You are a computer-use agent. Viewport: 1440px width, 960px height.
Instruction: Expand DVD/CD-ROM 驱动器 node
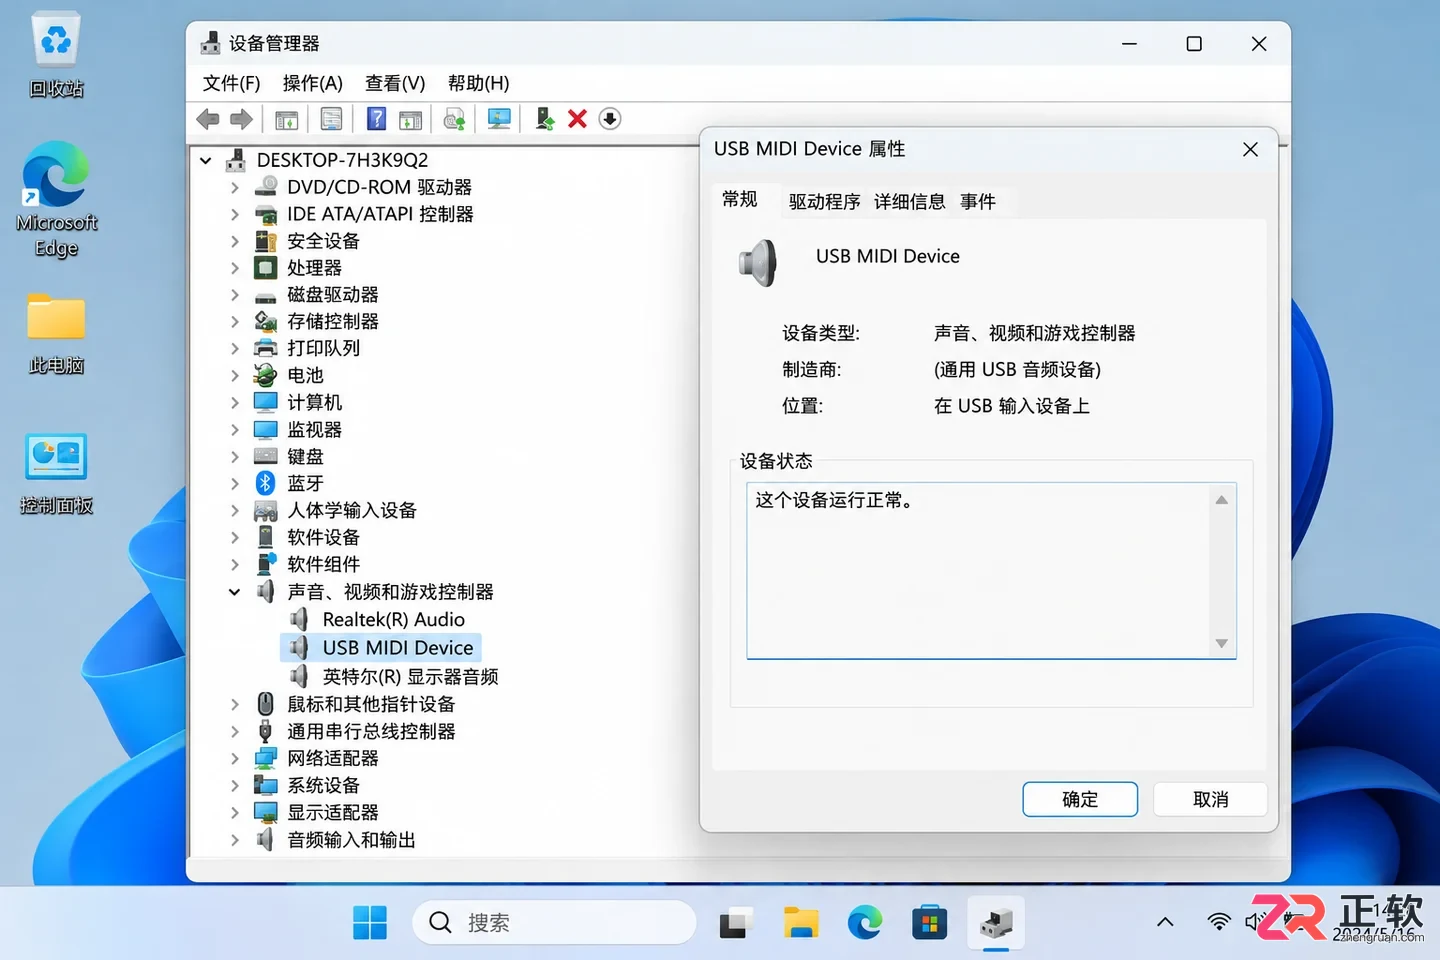pyautogui.click(x=234, y=187)
